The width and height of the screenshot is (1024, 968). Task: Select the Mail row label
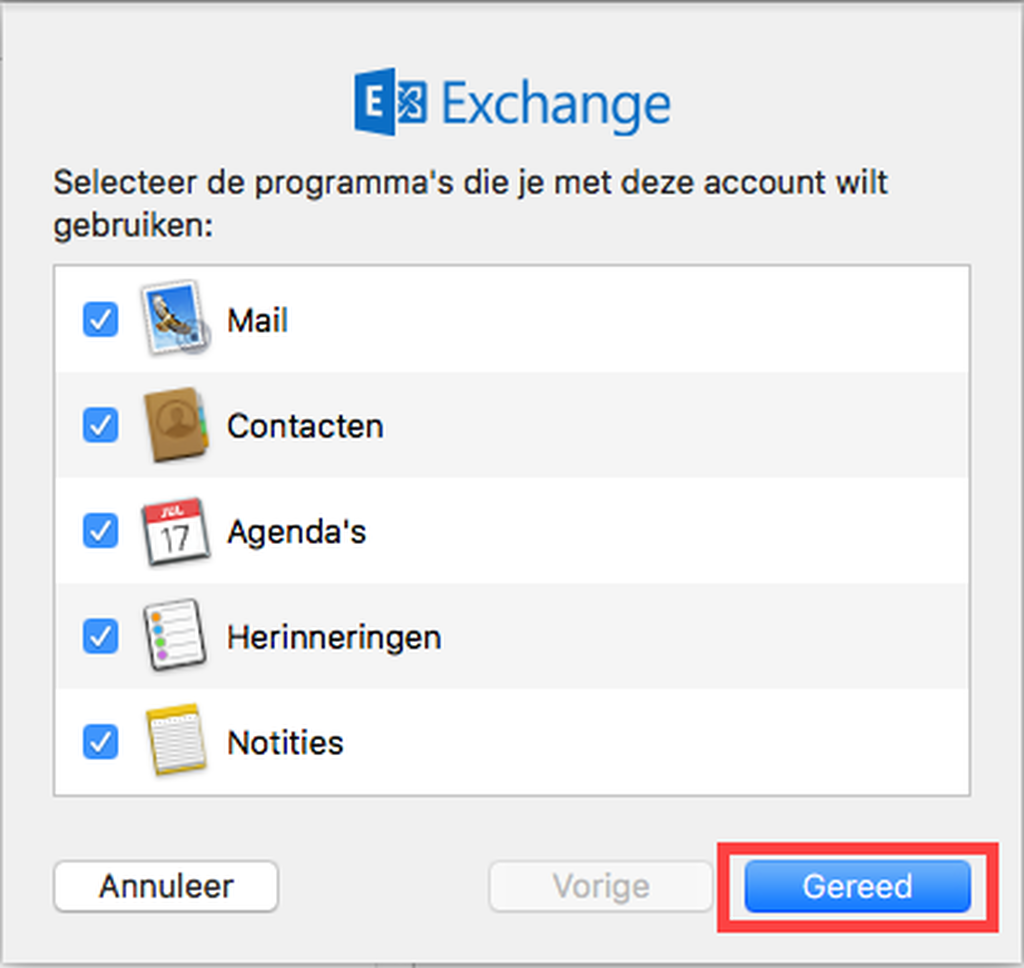pyautogui.click(x=257, y=321)
